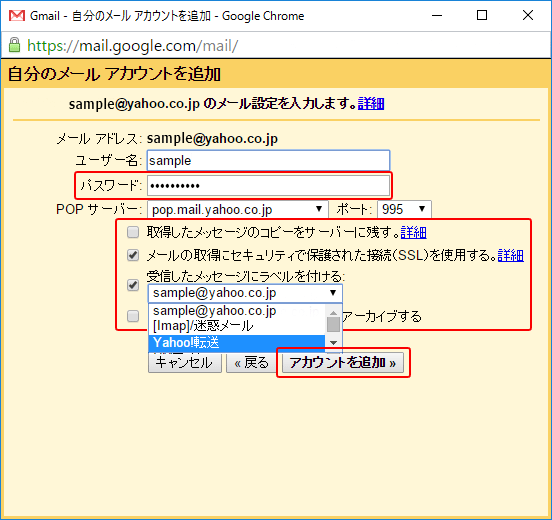552x520 pixels.
Task: Open the ポート dropdown showing 995
Action: point(404,209)
